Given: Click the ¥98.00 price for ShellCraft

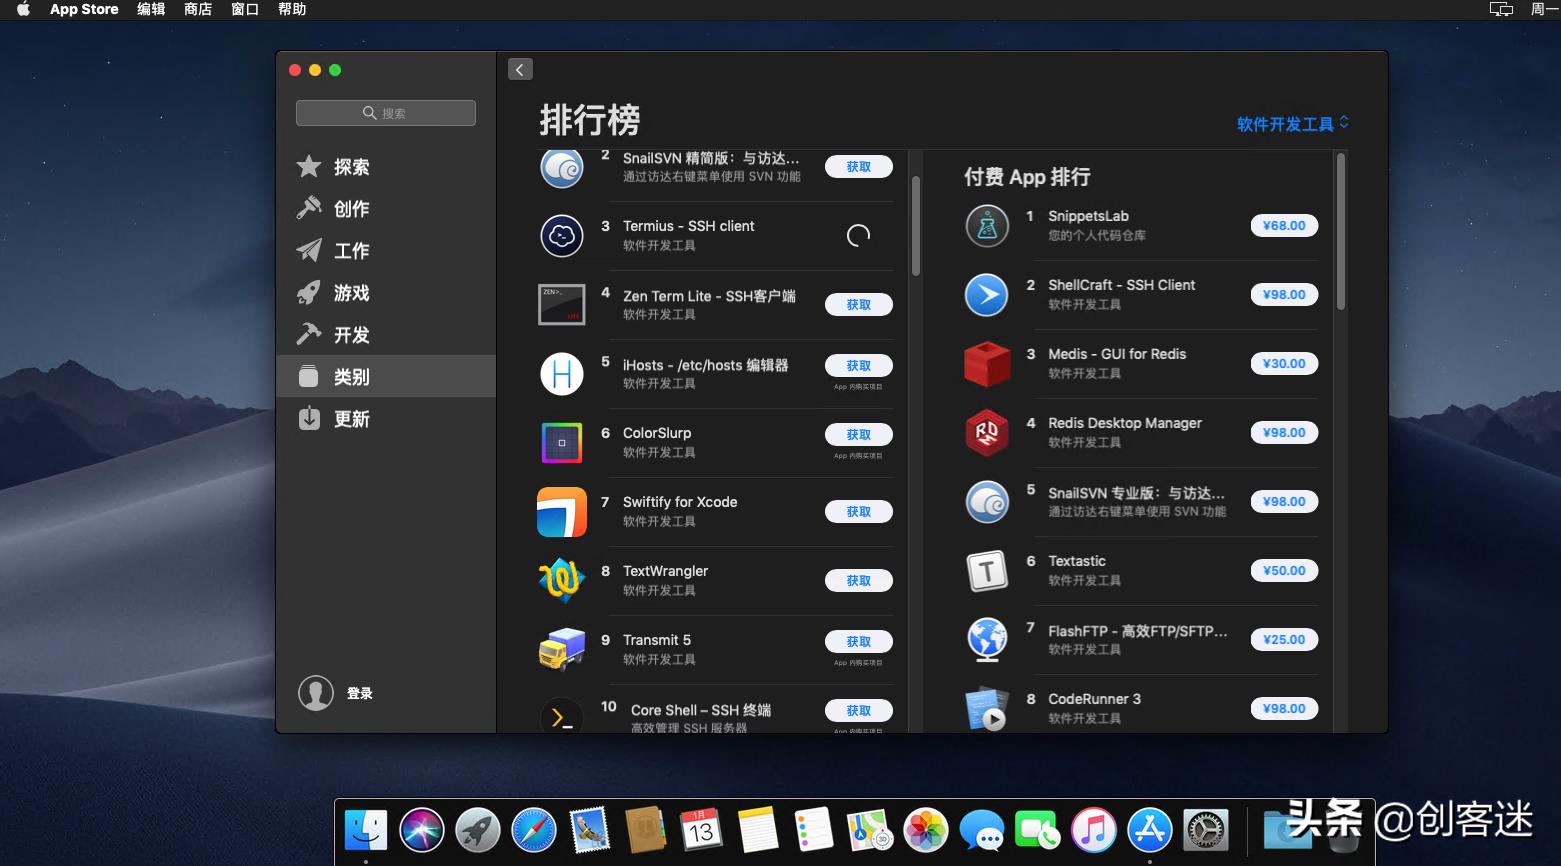Looking at the screenshot, I should point(1284,294).
